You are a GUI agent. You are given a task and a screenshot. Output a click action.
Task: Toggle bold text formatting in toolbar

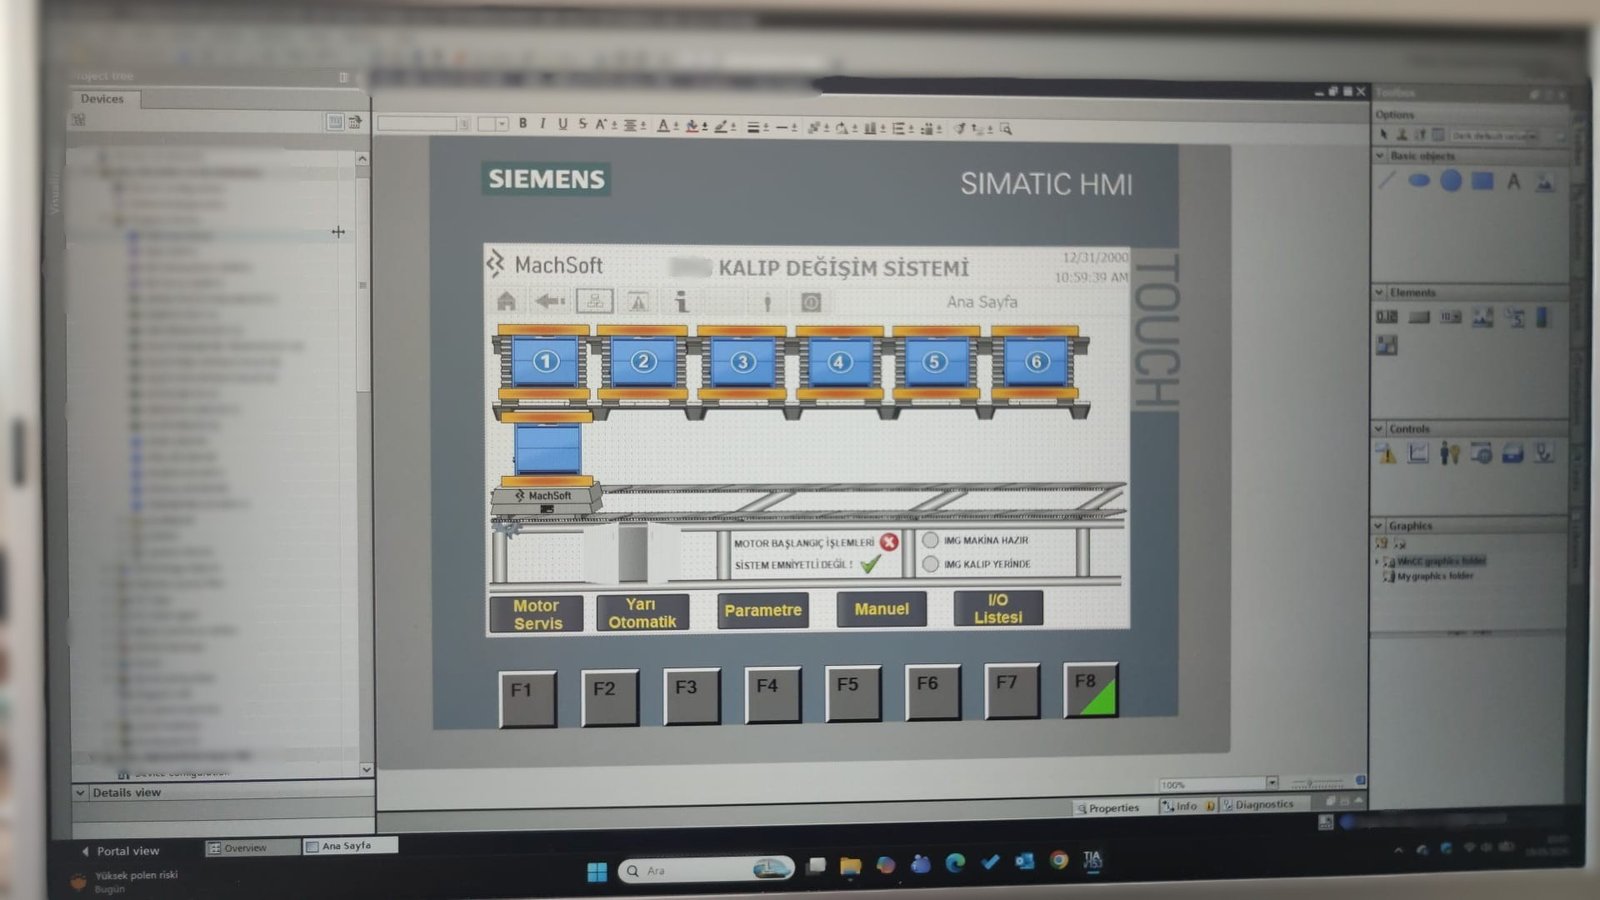coord(523,124)
